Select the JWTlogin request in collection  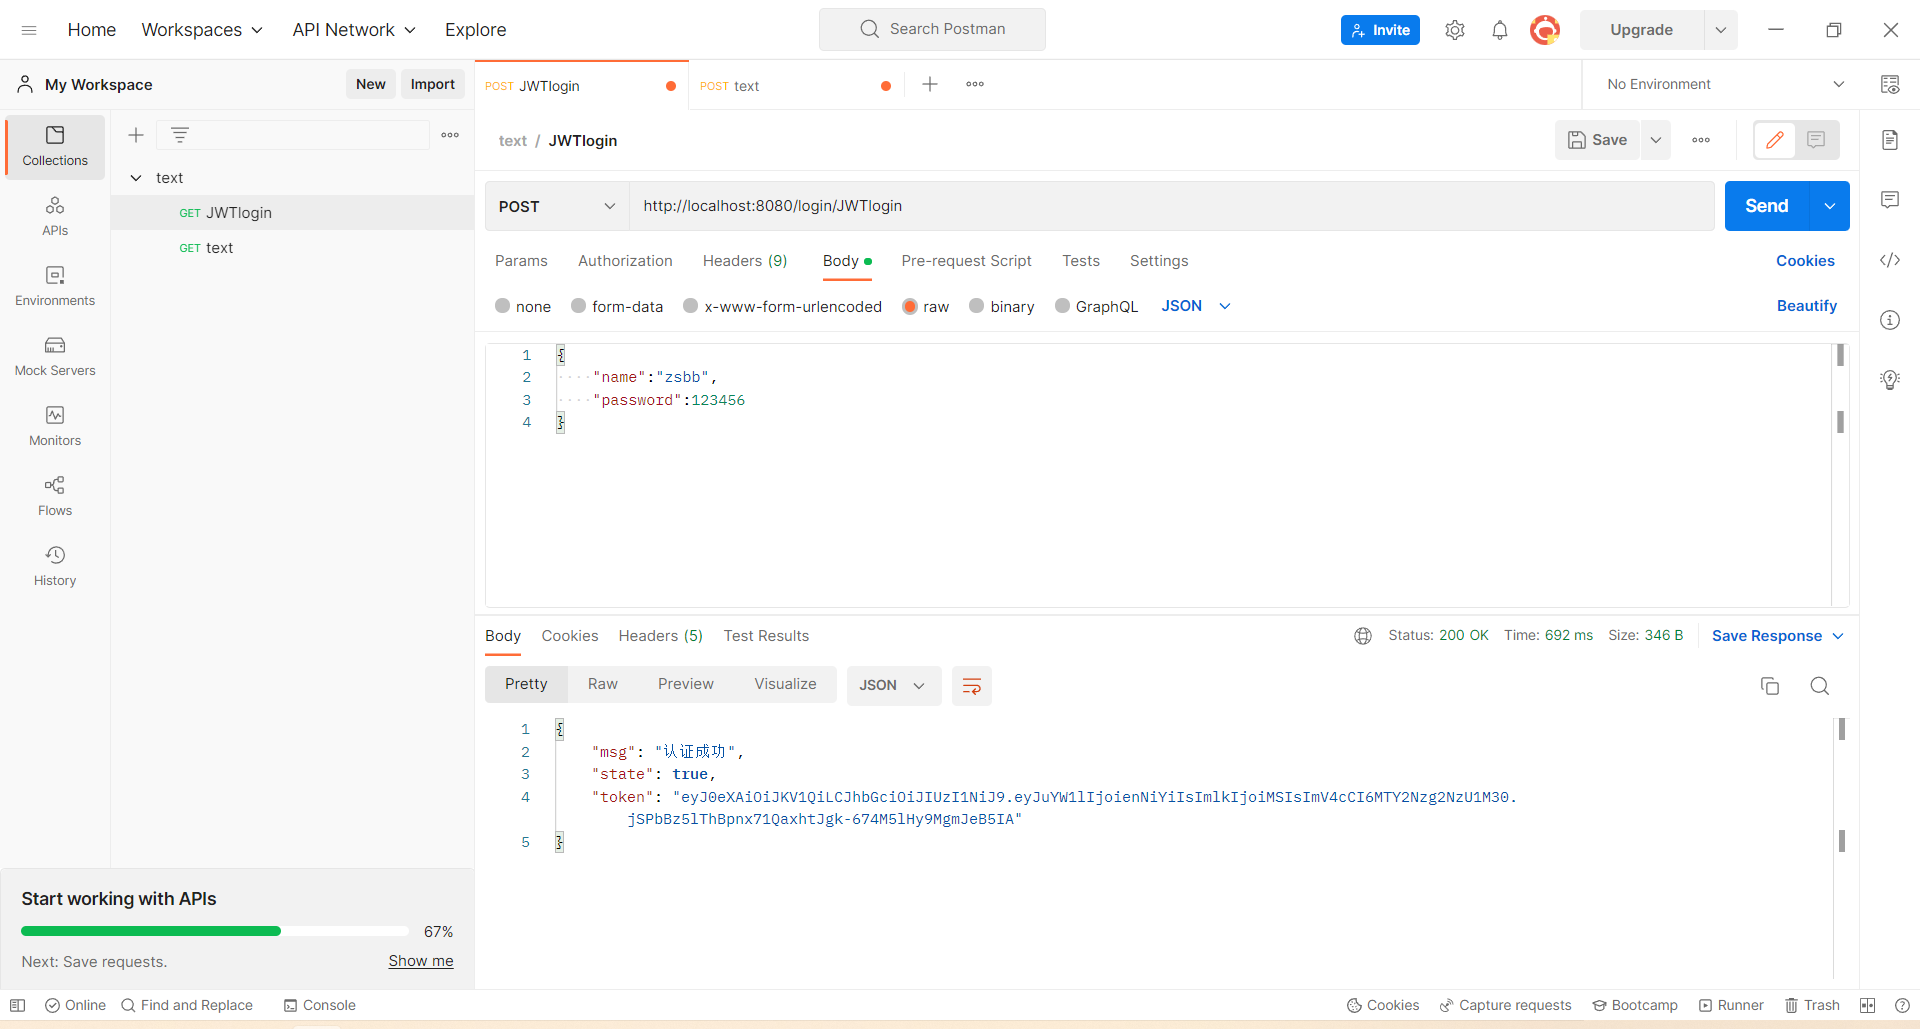pyautogui.click(x=292, y=213)
